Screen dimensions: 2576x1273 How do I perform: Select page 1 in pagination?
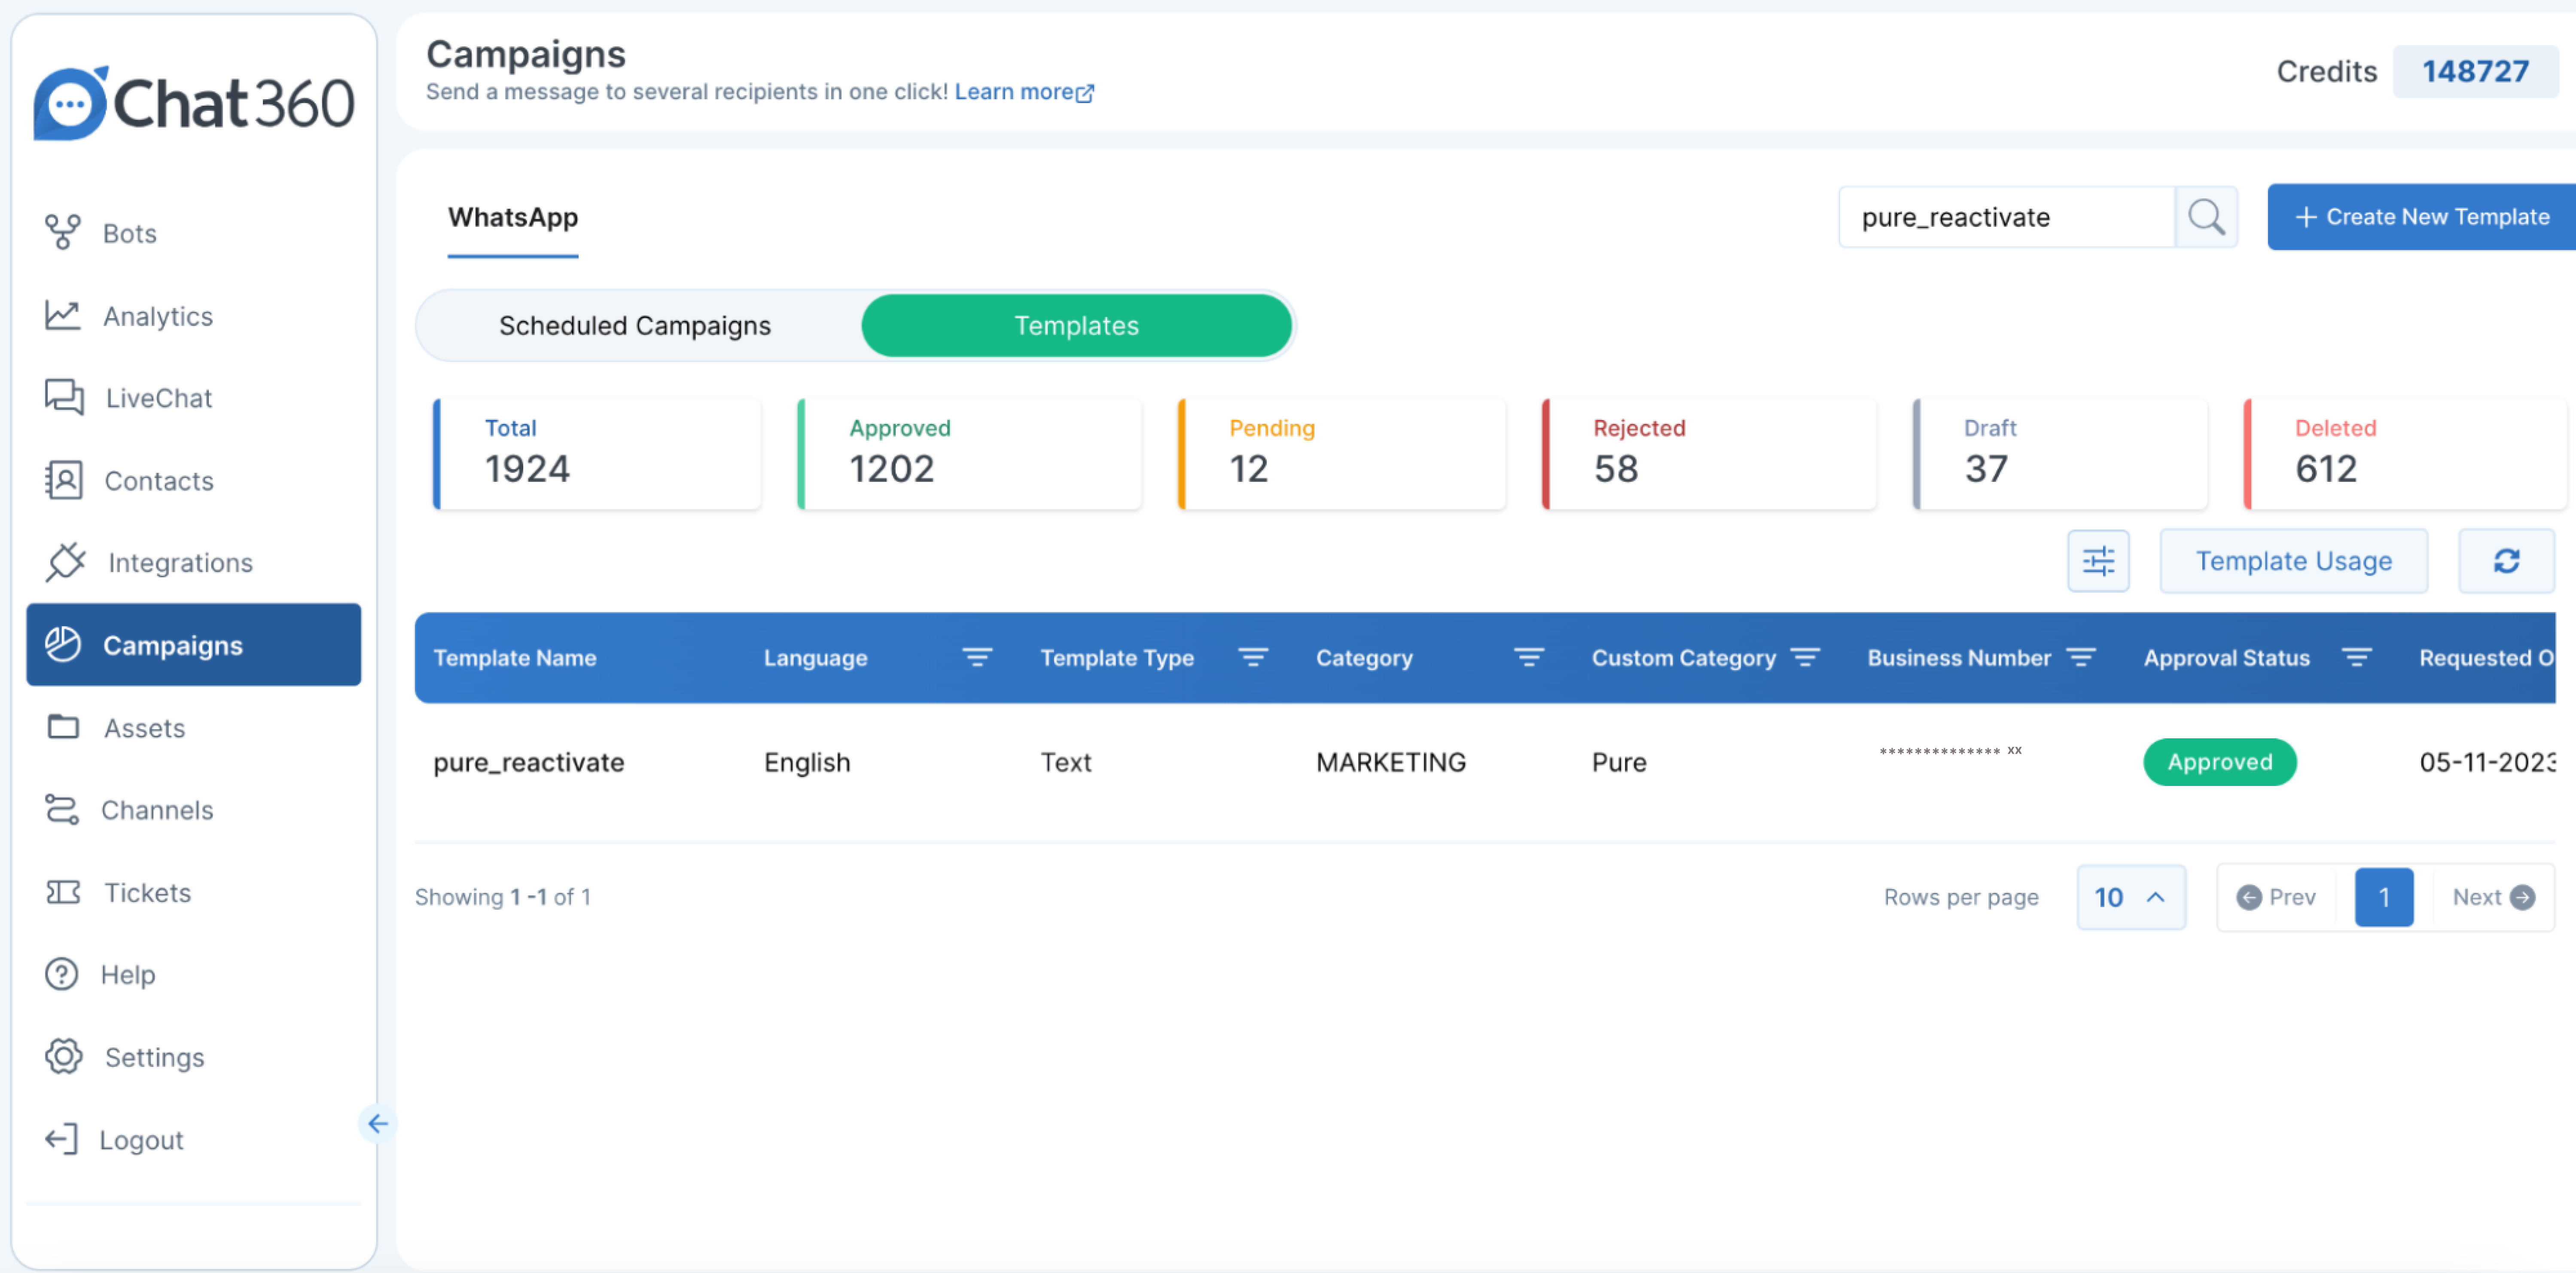(x=2383, y=897)
